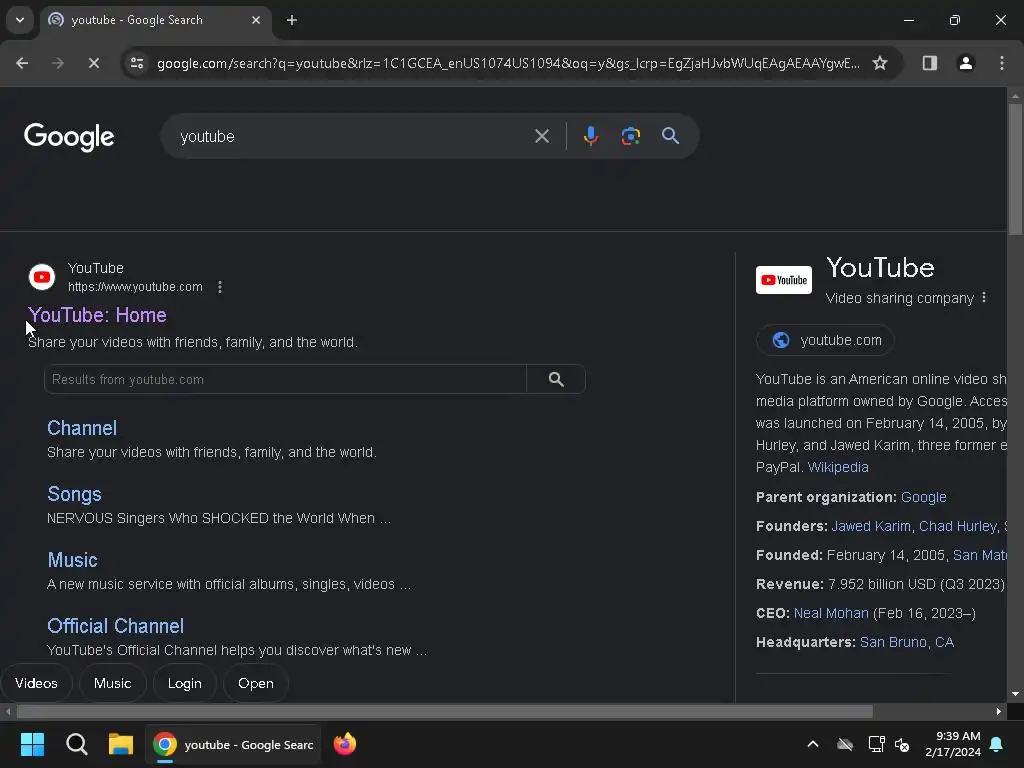Click the address bar URL

pyautogui.click(x=508, y=63)
